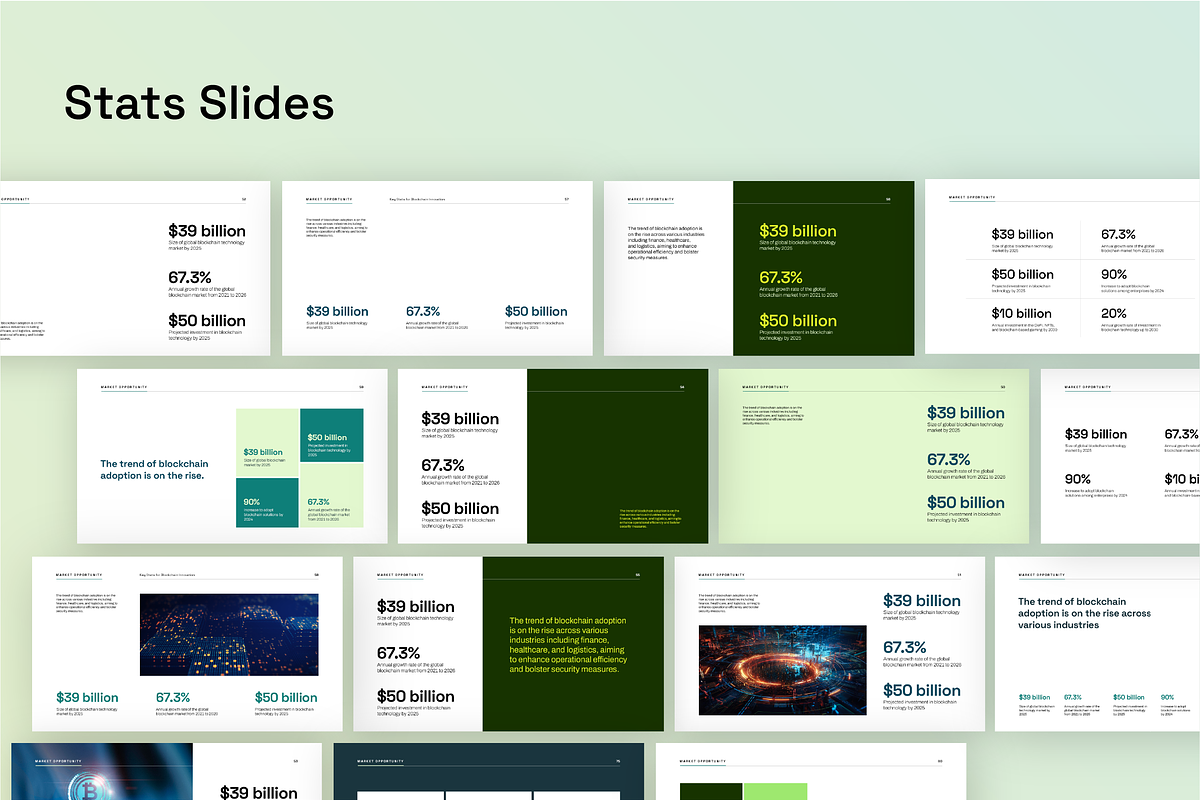Click the "Stats Slides" heading
1200x800 pixels.
(x=199, y=104)
